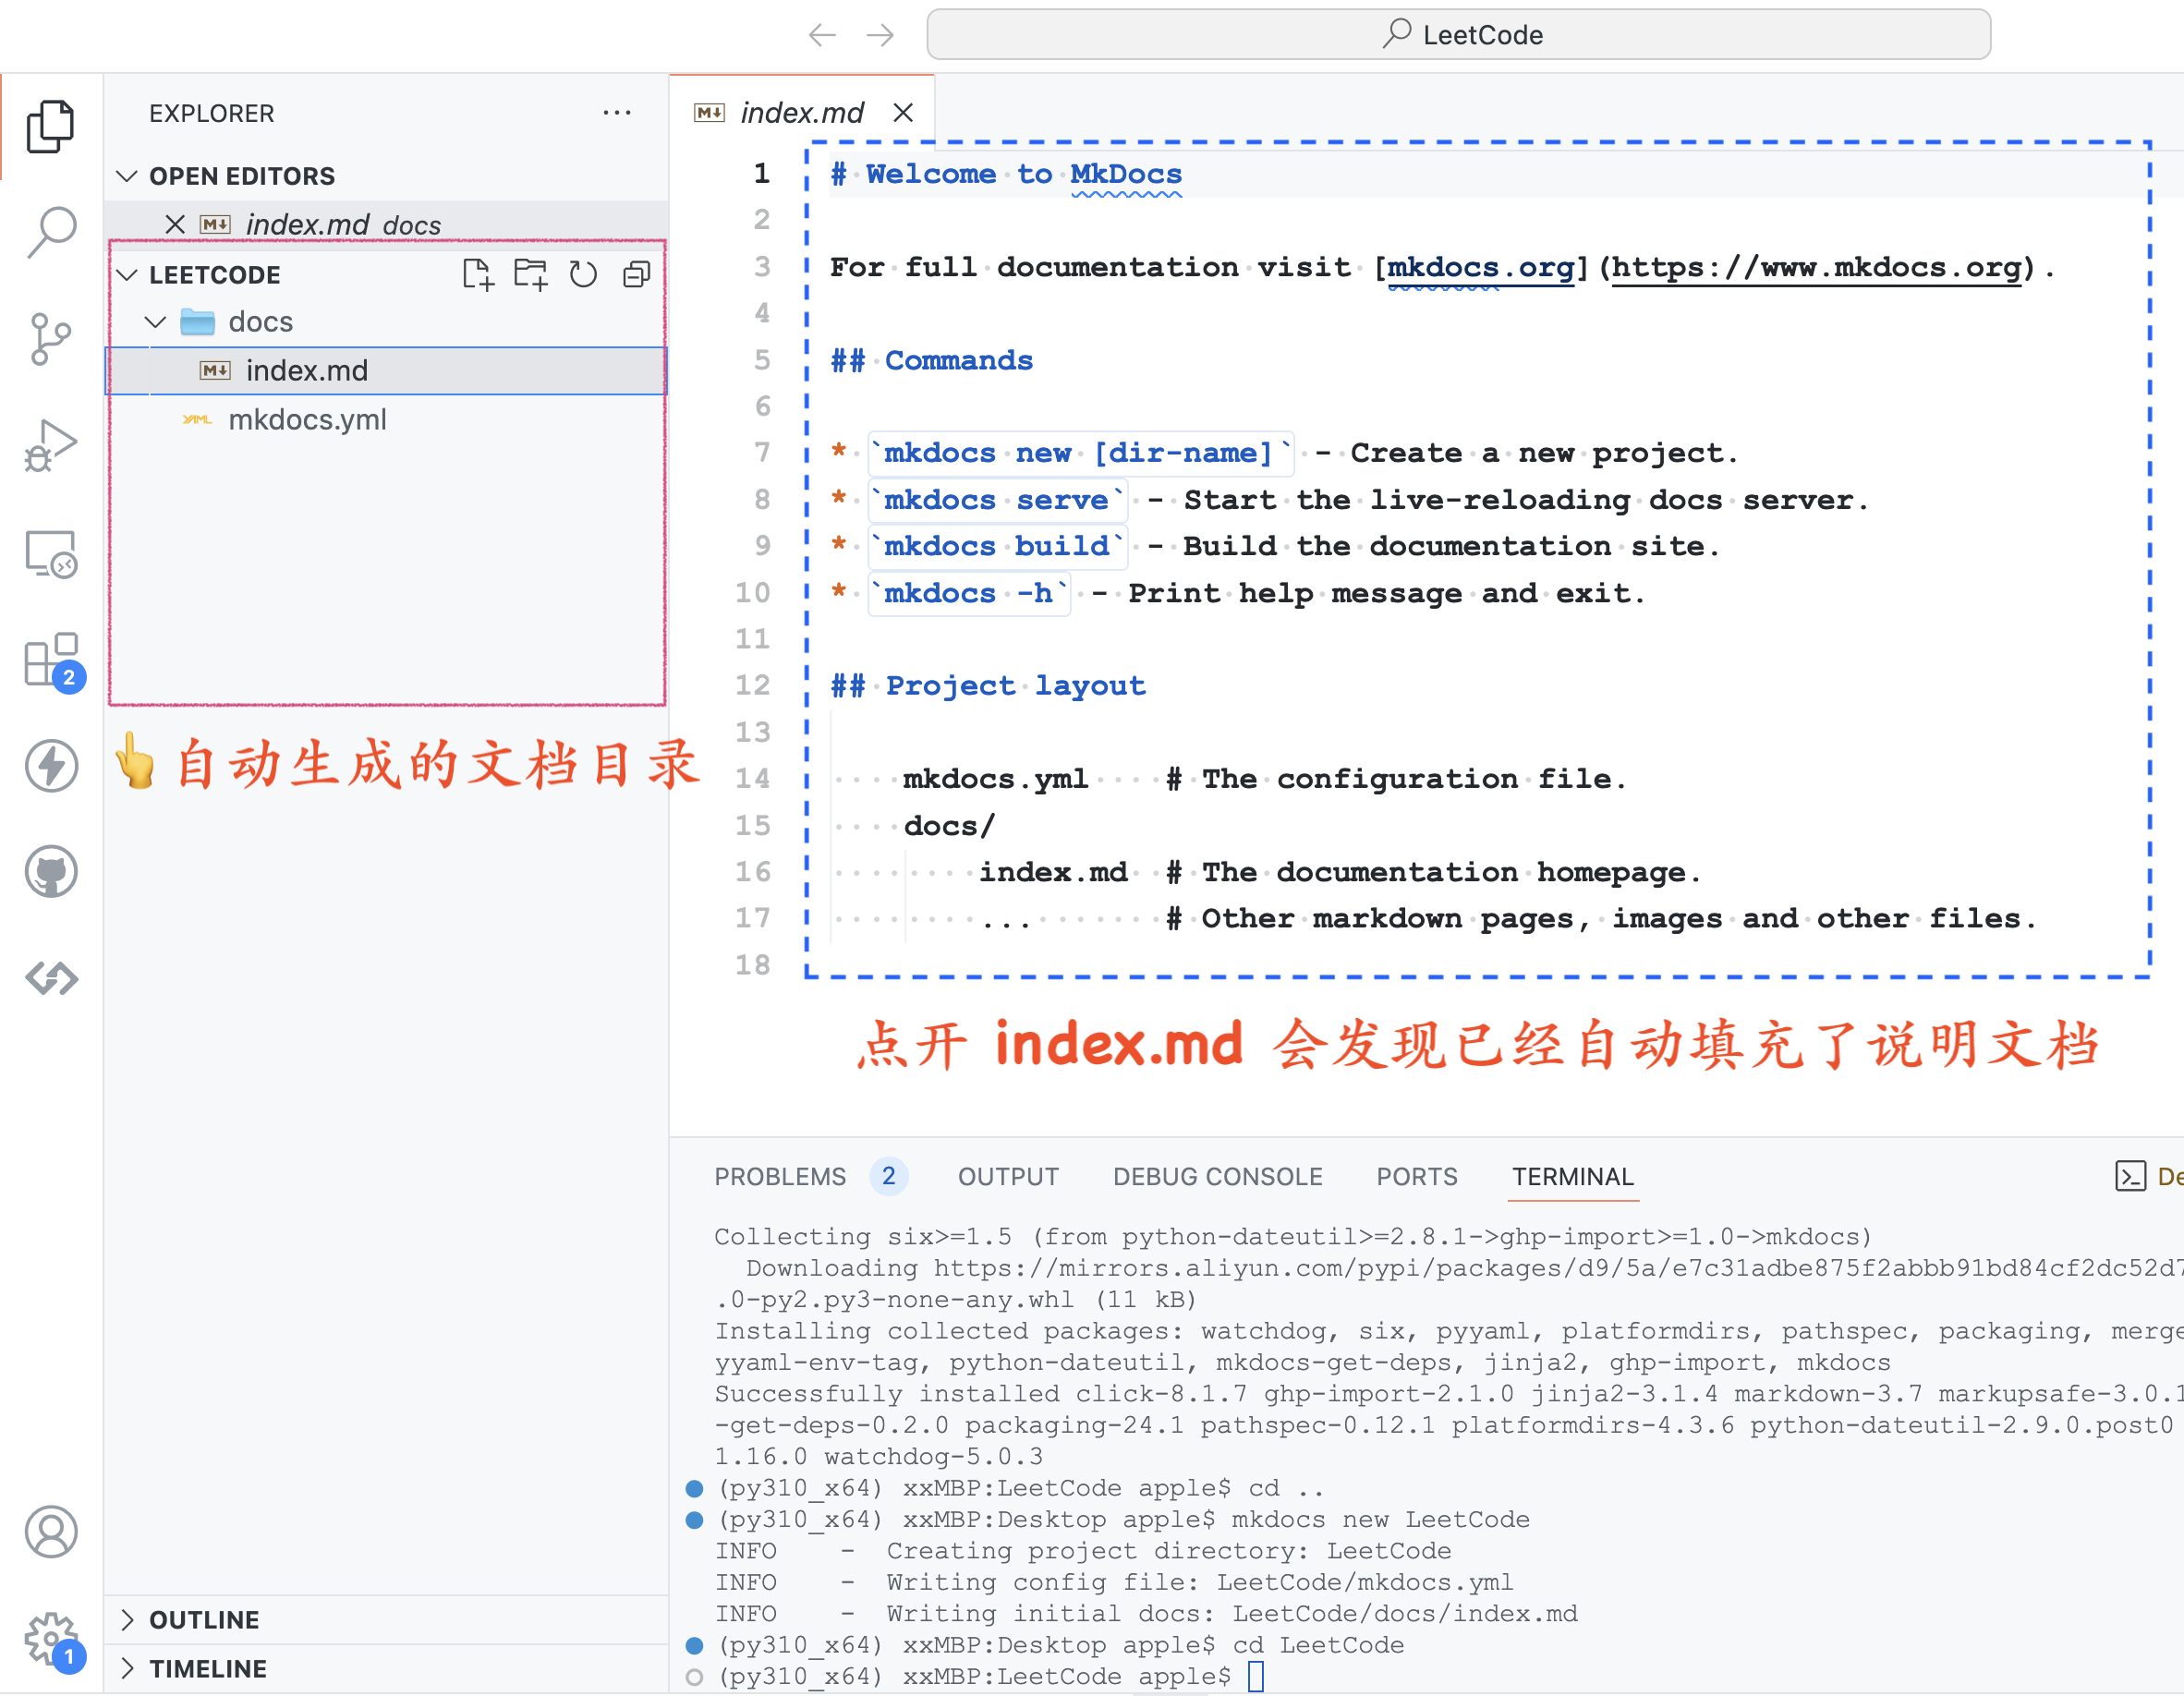Image resolution: width=2184 pixels, height=1696 pixels.
Task: Go back using the navigation arrow
Action: point(822,35)
